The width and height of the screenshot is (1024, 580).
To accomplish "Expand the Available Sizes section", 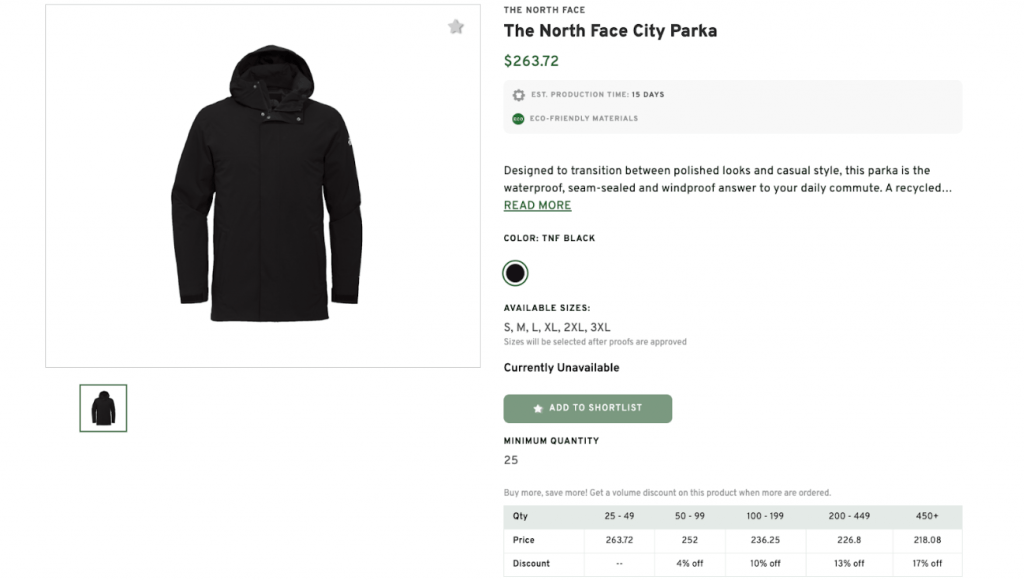I will (x=547, y=308).
